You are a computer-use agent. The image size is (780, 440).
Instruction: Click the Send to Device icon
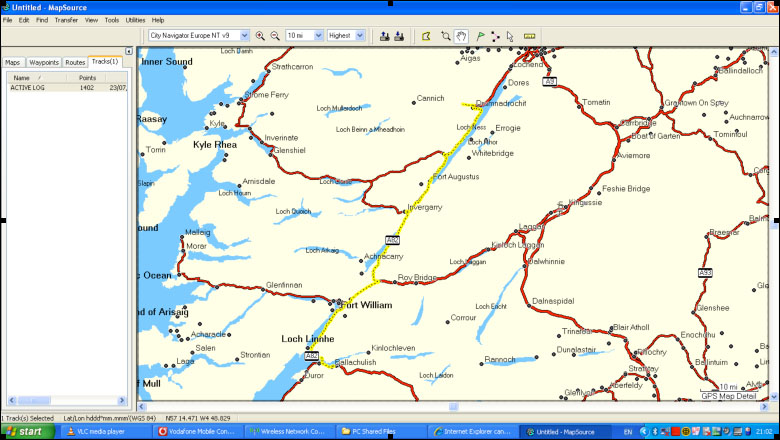click(x=385, y=36)
